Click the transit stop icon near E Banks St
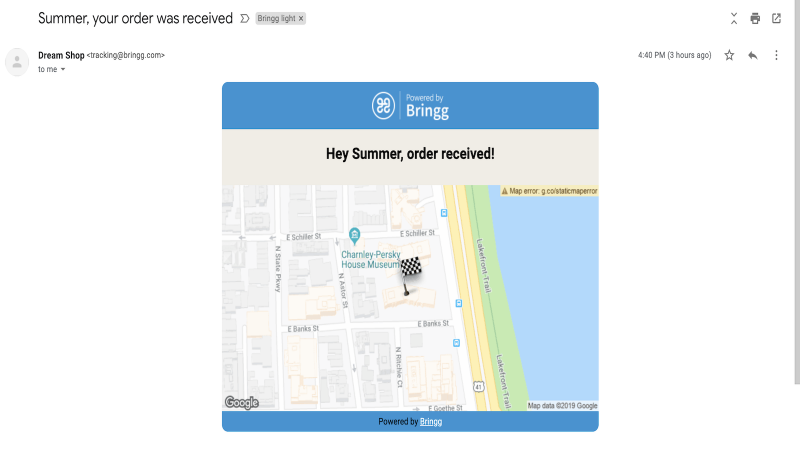This screenshot has height=450, width=800. [458, 303]
